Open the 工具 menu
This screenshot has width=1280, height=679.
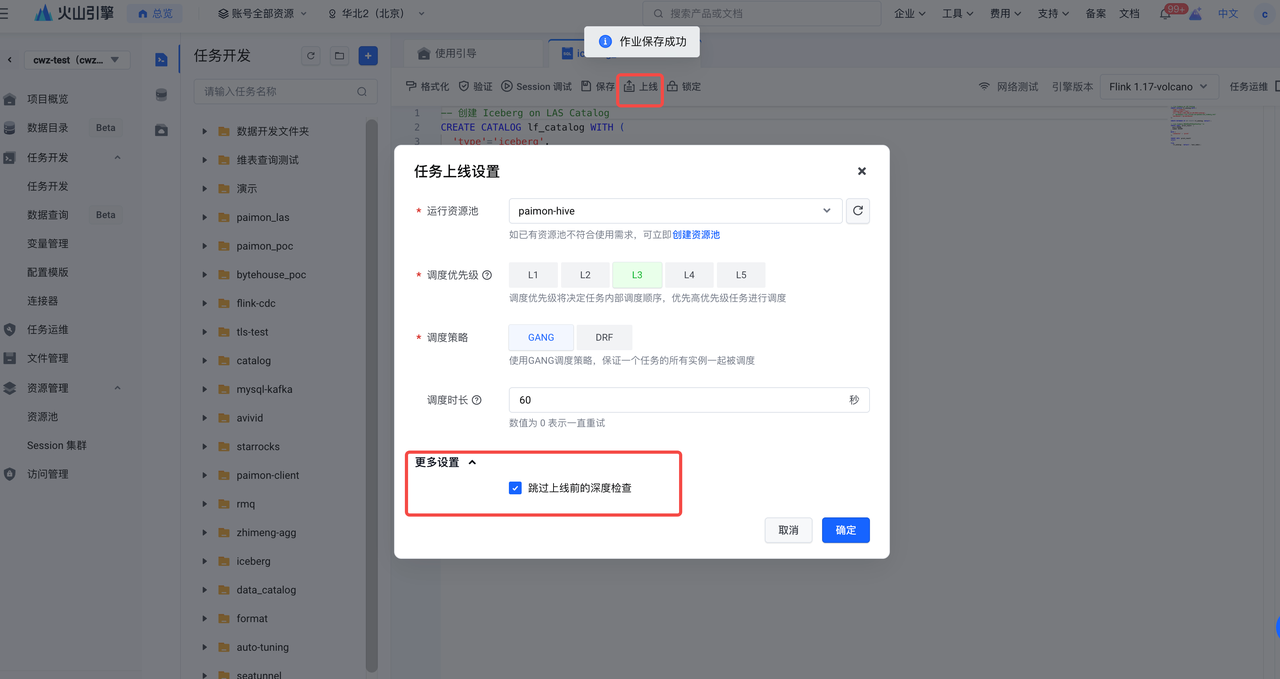click(957, 14)
